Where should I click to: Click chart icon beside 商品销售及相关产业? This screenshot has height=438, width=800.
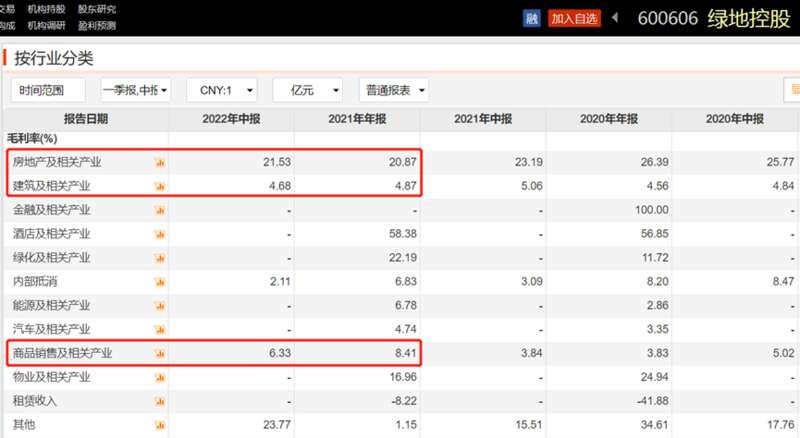[x=159, y=353]
